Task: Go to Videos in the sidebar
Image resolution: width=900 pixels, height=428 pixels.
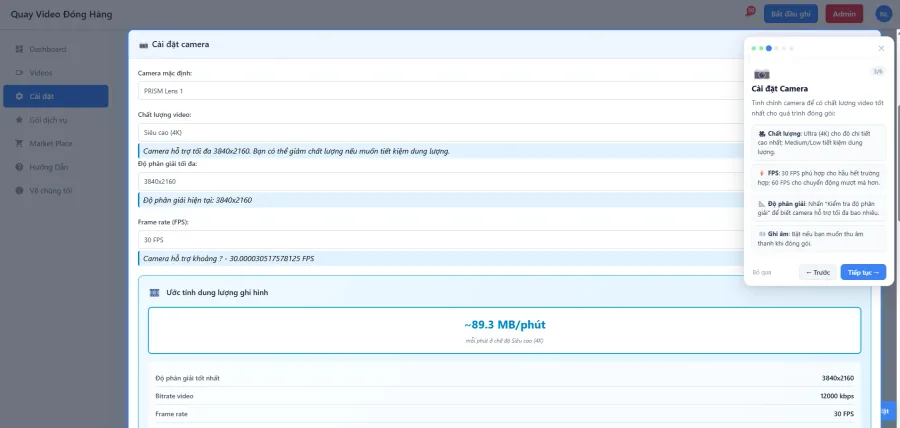Action: point(56,73)
